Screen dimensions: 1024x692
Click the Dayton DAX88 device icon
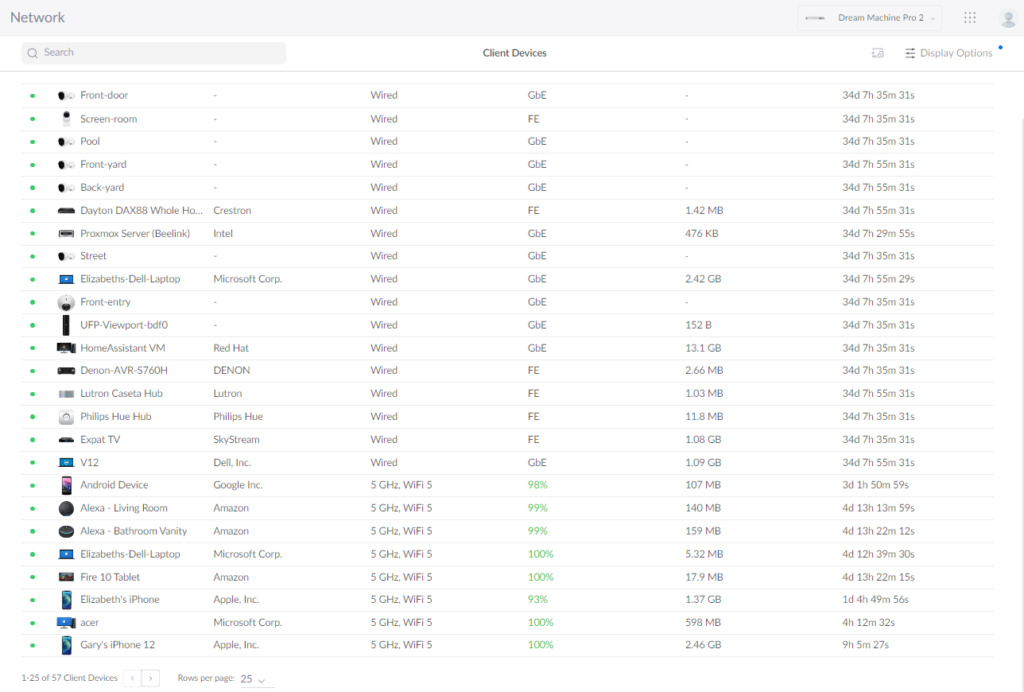coord(66,210)
